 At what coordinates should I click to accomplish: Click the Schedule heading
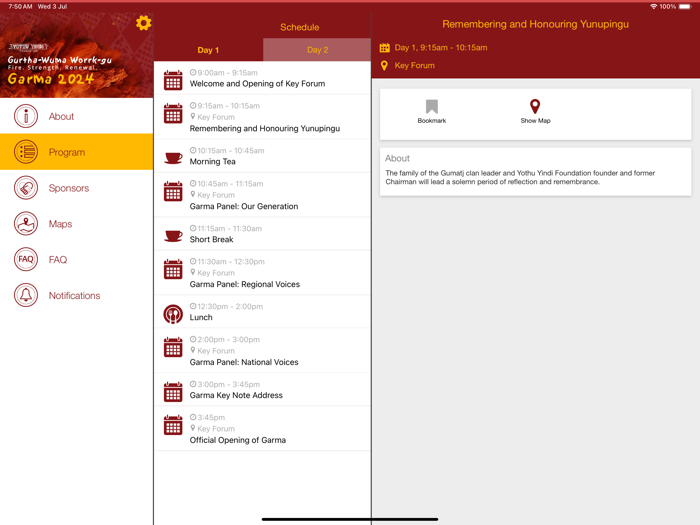point(300,27)
